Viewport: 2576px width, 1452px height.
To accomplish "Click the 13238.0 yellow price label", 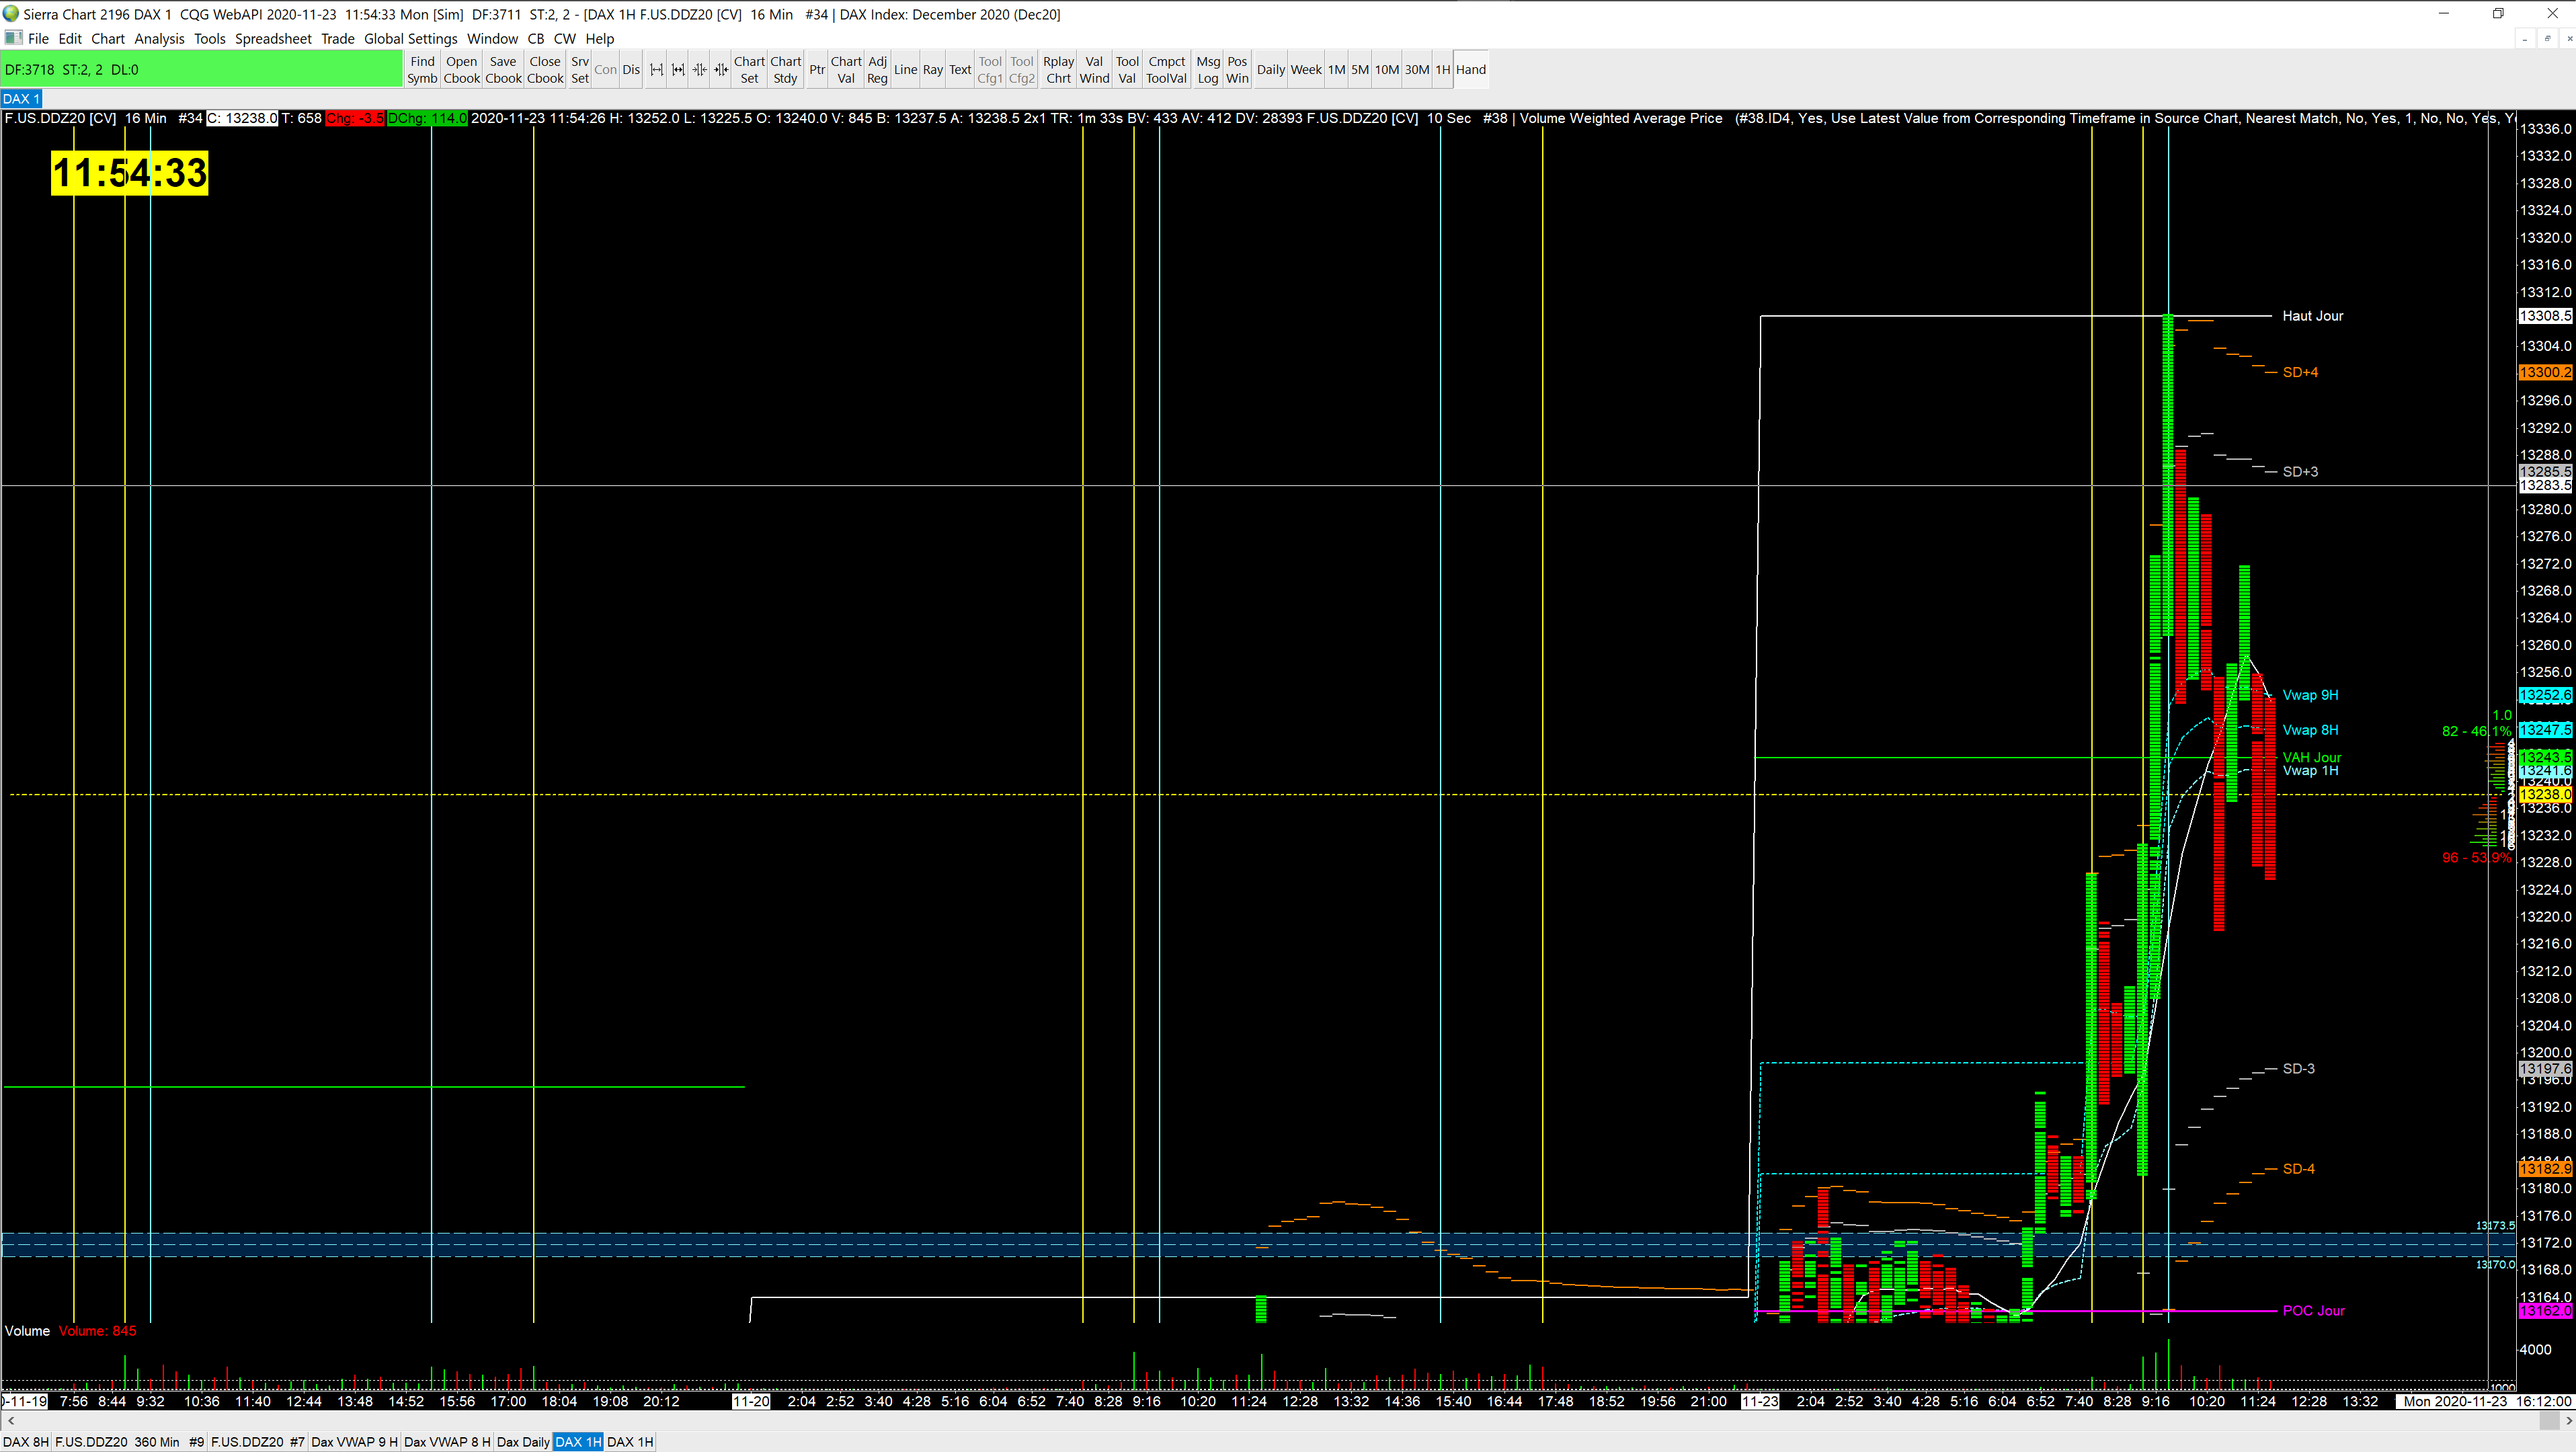I will tap(2544, 795).
